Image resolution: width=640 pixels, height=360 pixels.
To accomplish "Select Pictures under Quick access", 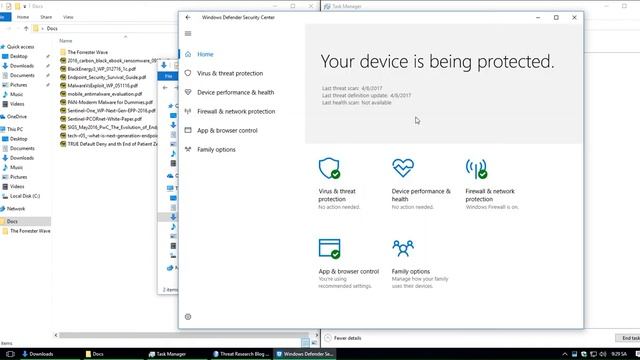I will click(19, 85).
